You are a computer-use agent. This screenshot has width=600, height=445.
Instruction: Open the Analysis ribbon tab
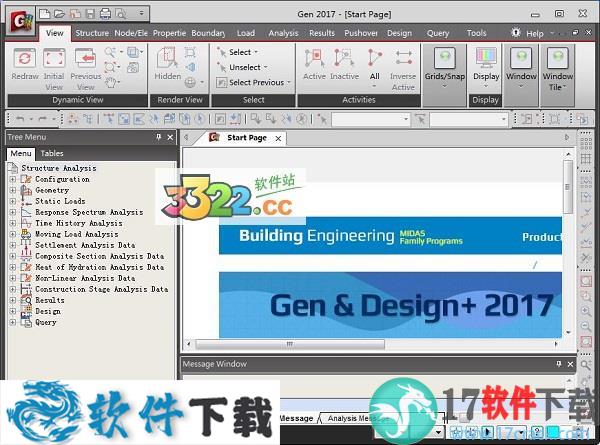click(283, 33)
